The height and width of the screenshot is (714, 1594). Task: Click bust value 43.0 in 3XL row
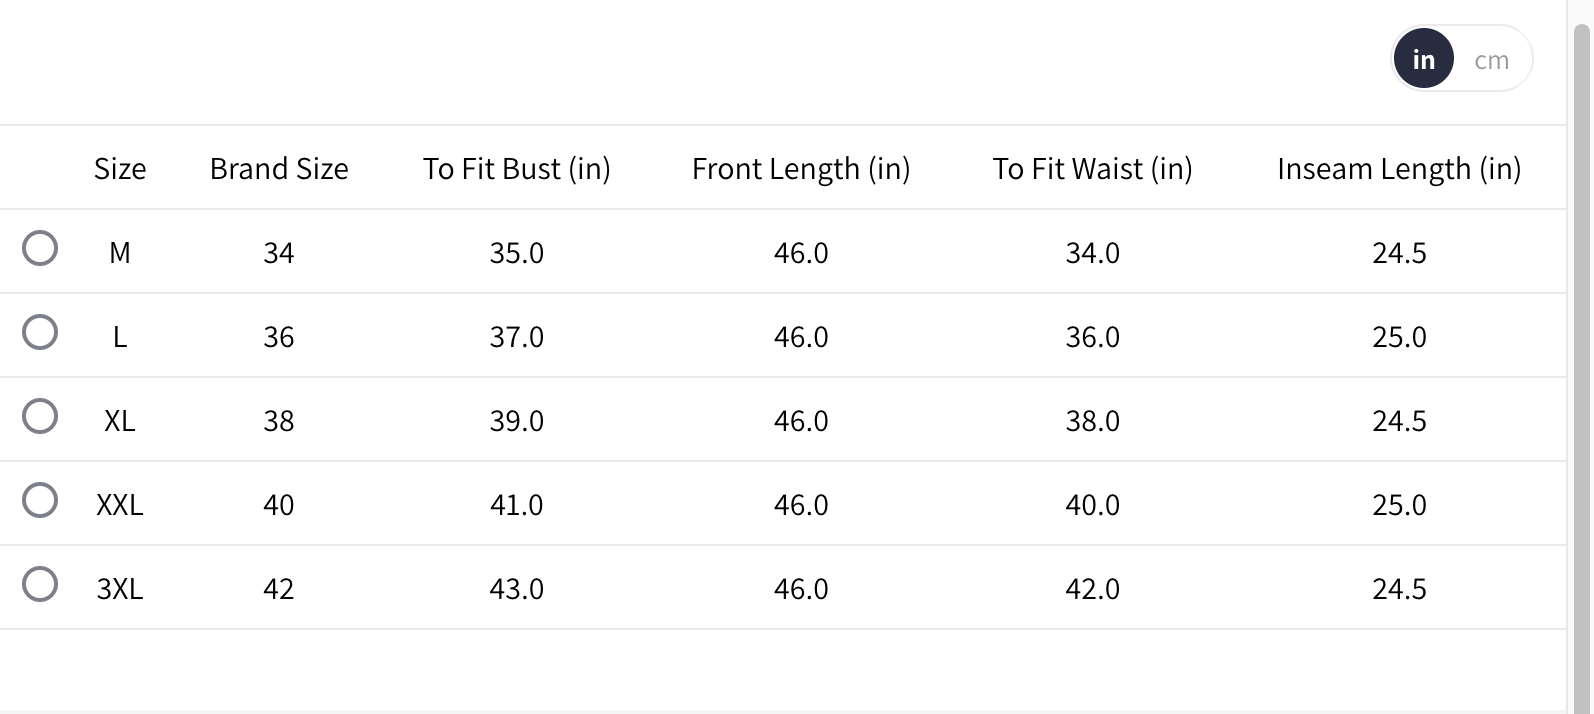click(x=516, y=589)
